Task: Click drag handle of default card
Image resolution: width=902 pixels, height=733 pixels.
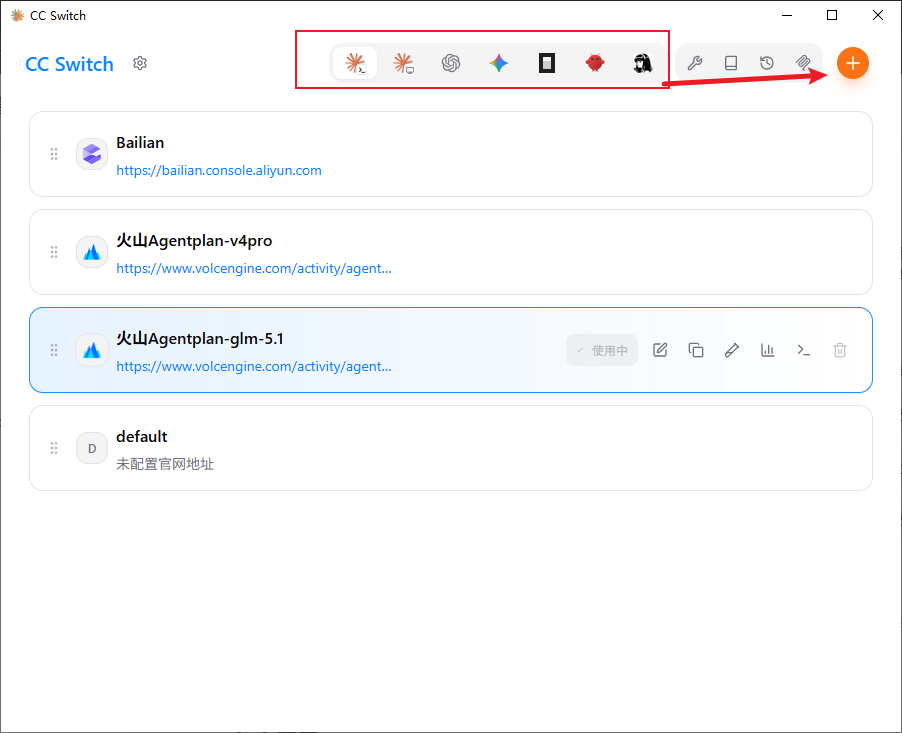Action: coord(54,448)
